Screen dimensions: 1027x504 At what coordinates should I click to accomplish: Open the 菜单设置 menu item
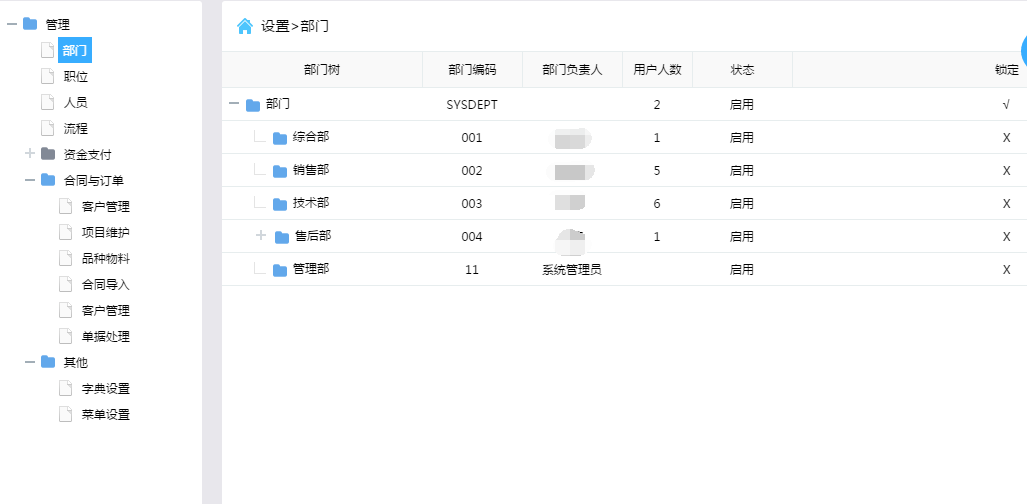(x=105, y=414)
